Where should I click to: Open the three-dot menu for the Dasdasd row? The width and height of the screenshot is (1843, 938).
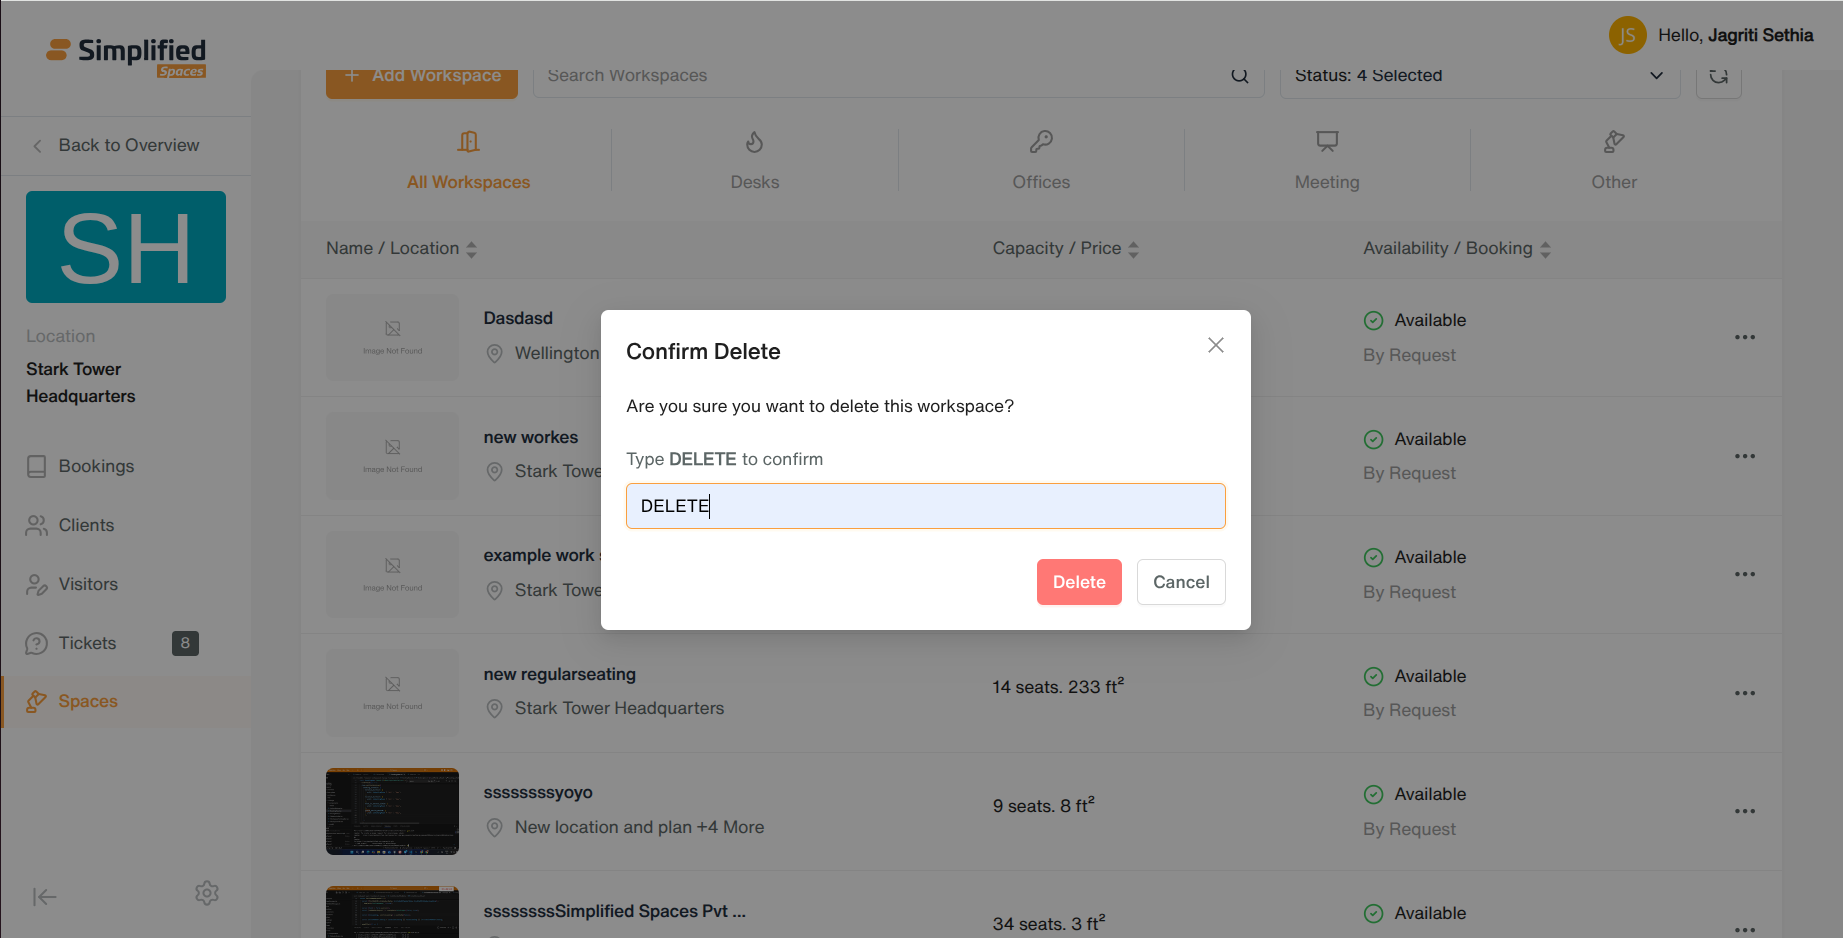(x=1745, y=337)
